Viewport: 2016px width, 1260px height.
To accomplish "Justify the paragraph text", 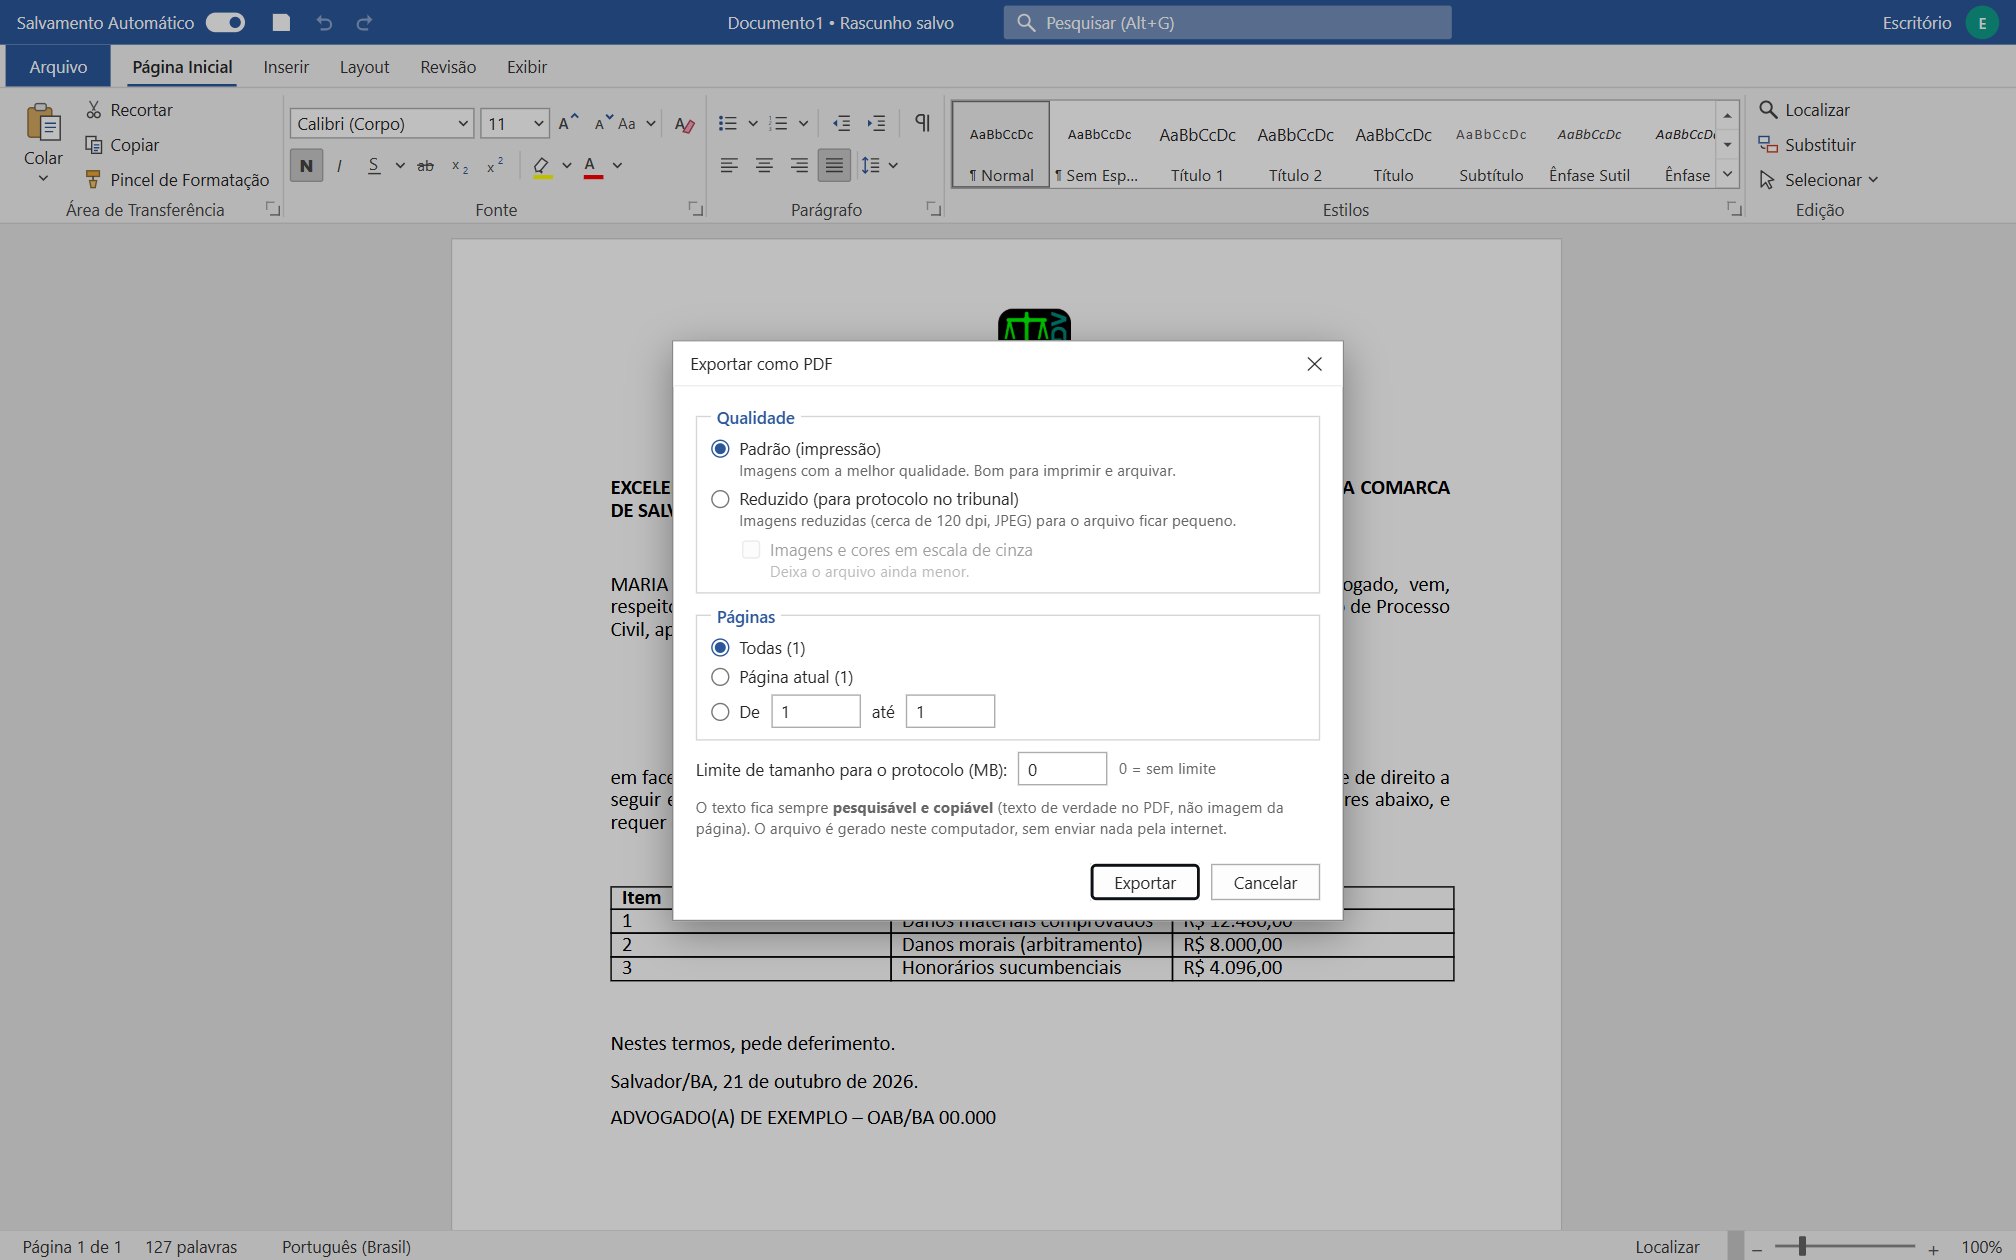I will (834, 165).
